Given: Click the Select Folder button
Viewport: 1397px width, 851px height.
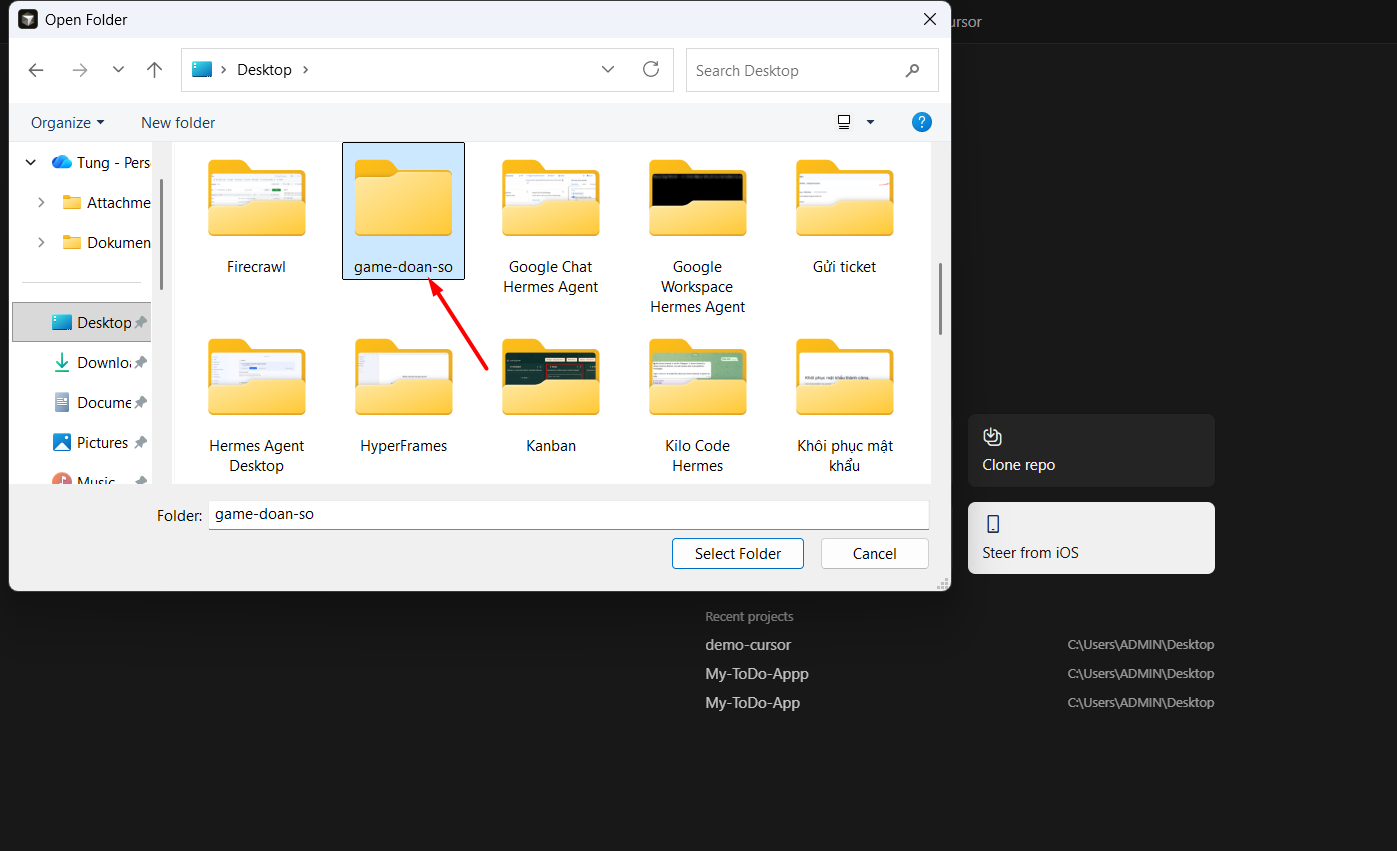Looking at the screenshot, I should tap(738, 553).
